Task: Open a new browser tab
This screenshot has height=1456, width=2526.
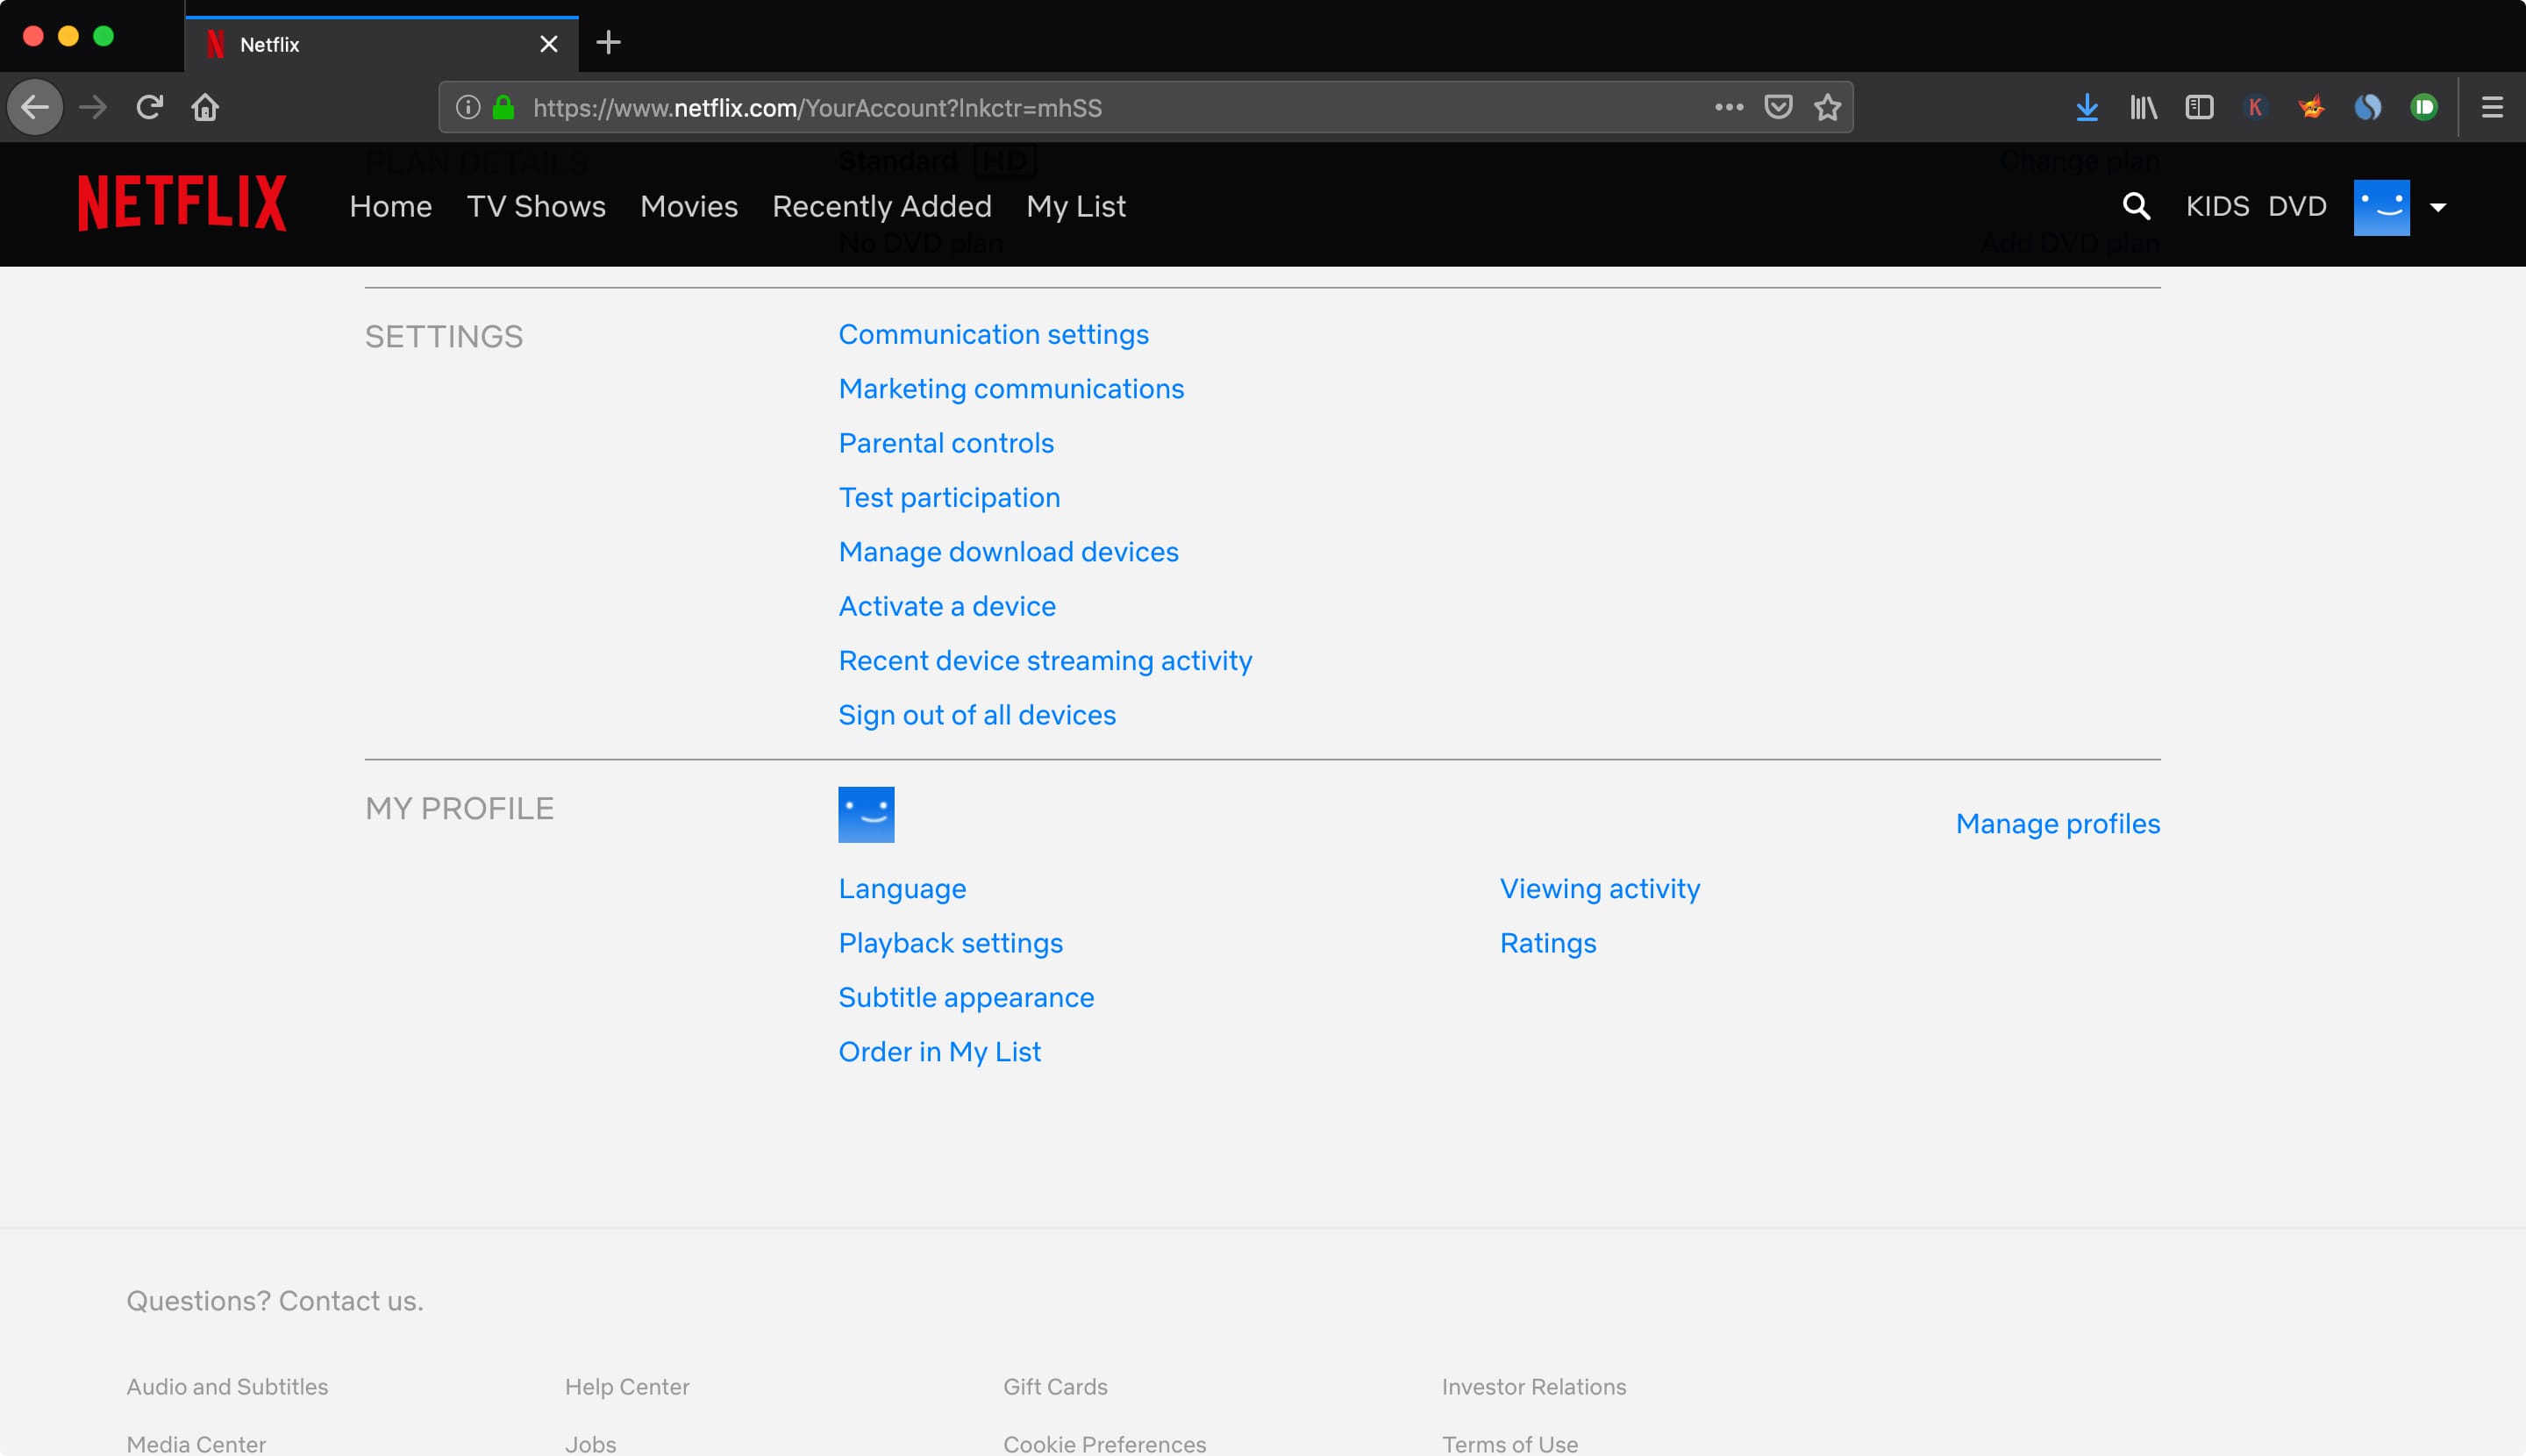Action: coord(608,42)
